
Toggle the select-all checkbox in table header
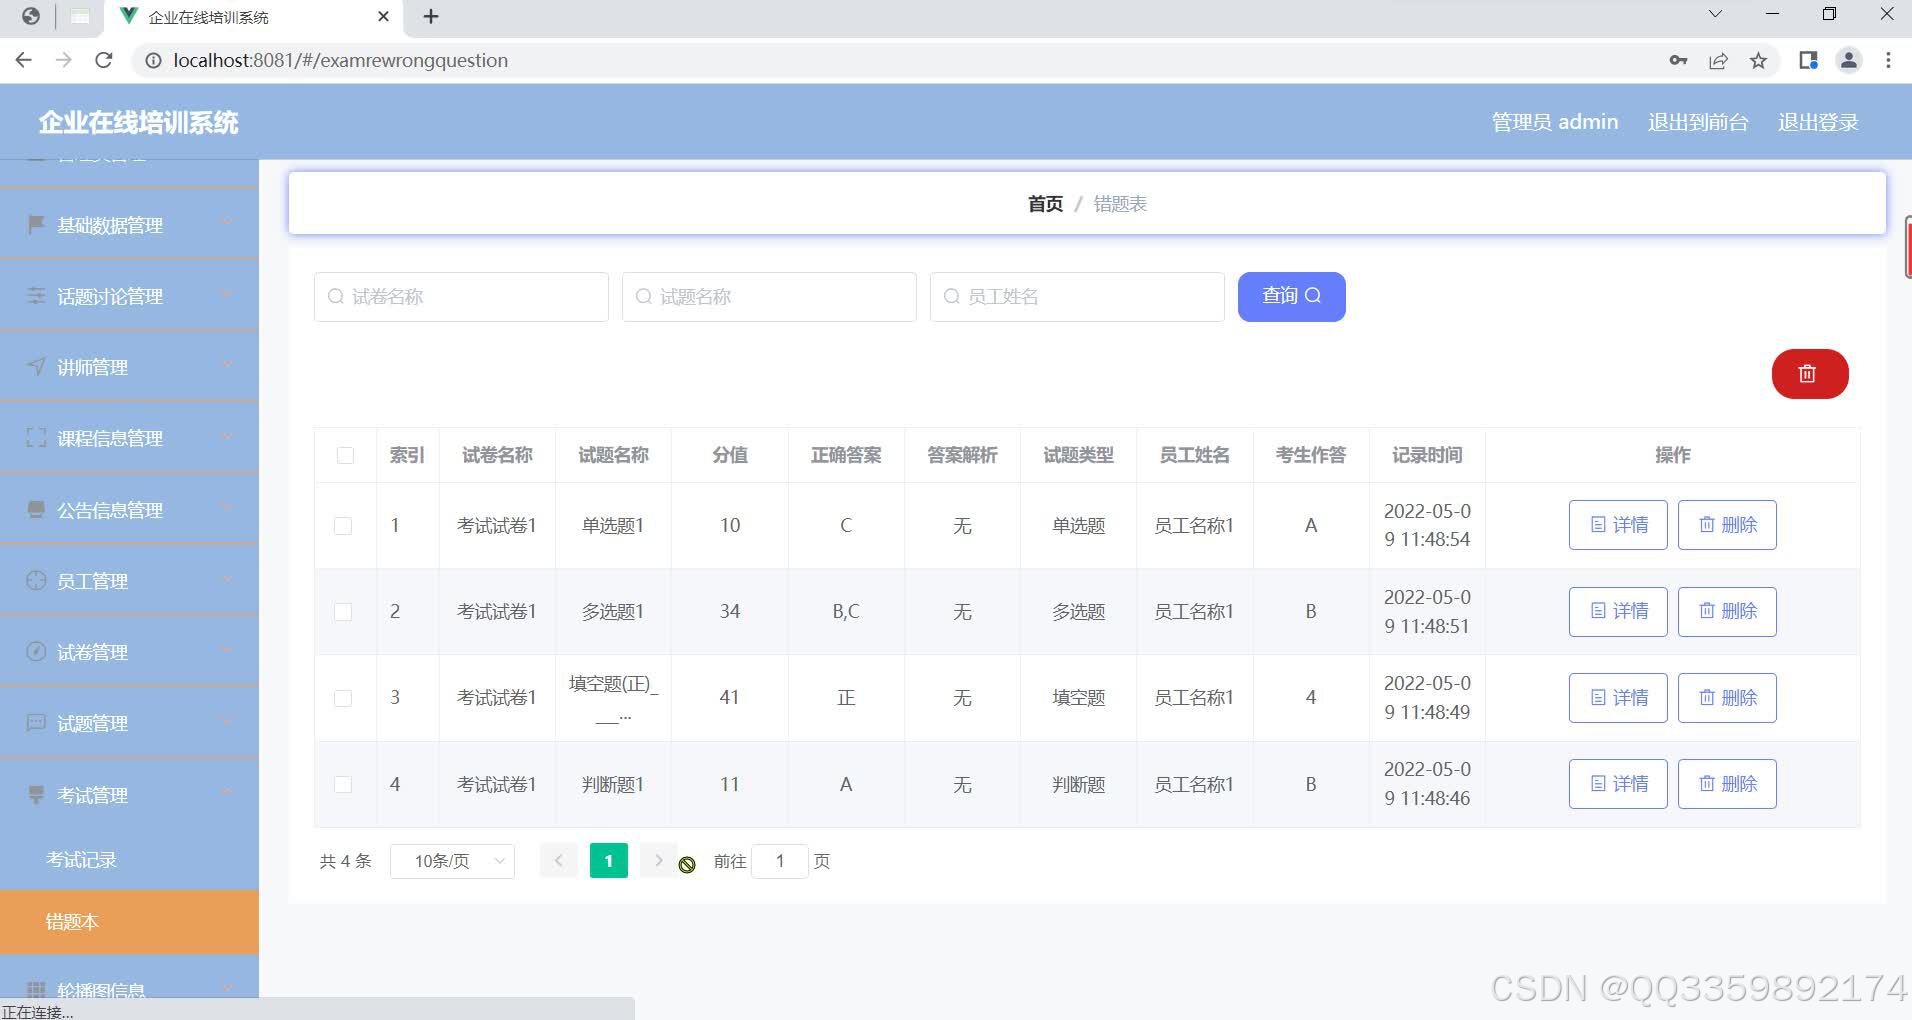345,455
